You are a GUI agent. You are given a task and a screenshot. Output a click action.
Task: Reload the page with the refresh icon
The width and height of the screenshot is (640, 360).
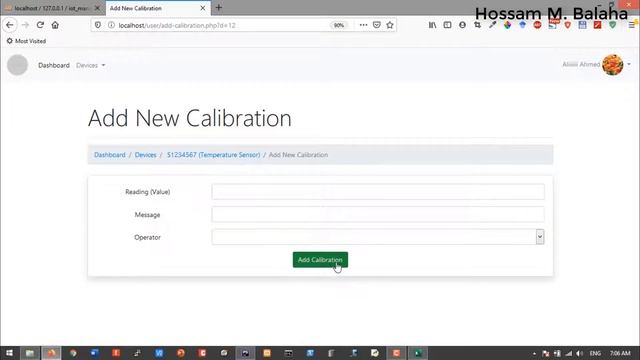click(40, 25)
